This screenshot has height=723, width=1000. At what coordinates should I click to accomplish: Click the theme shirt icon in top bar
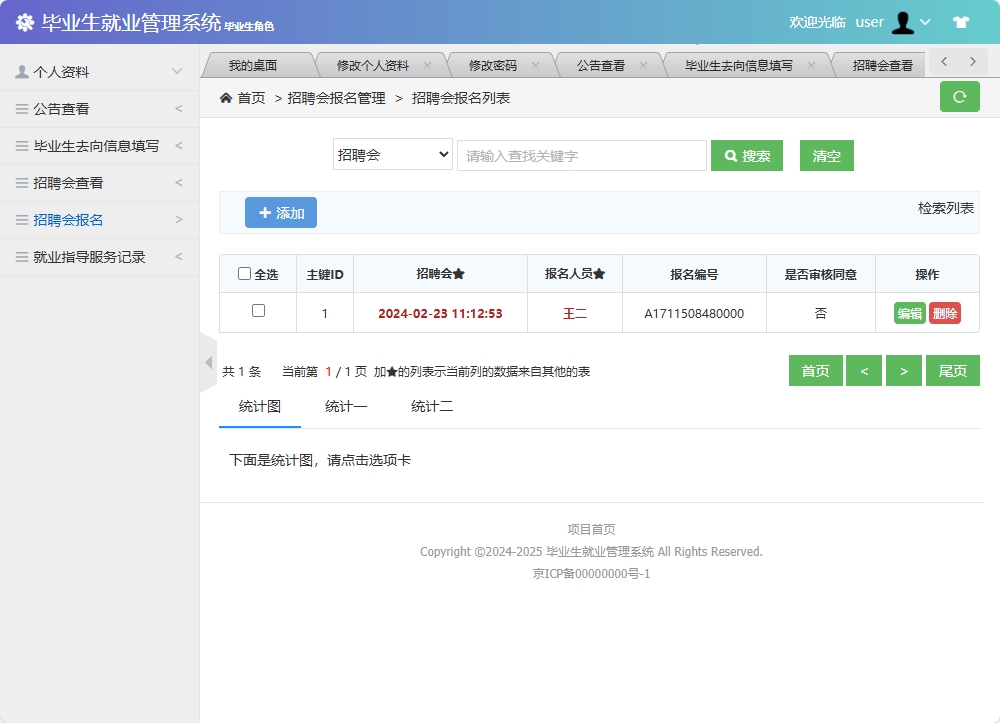pos(961,21)
